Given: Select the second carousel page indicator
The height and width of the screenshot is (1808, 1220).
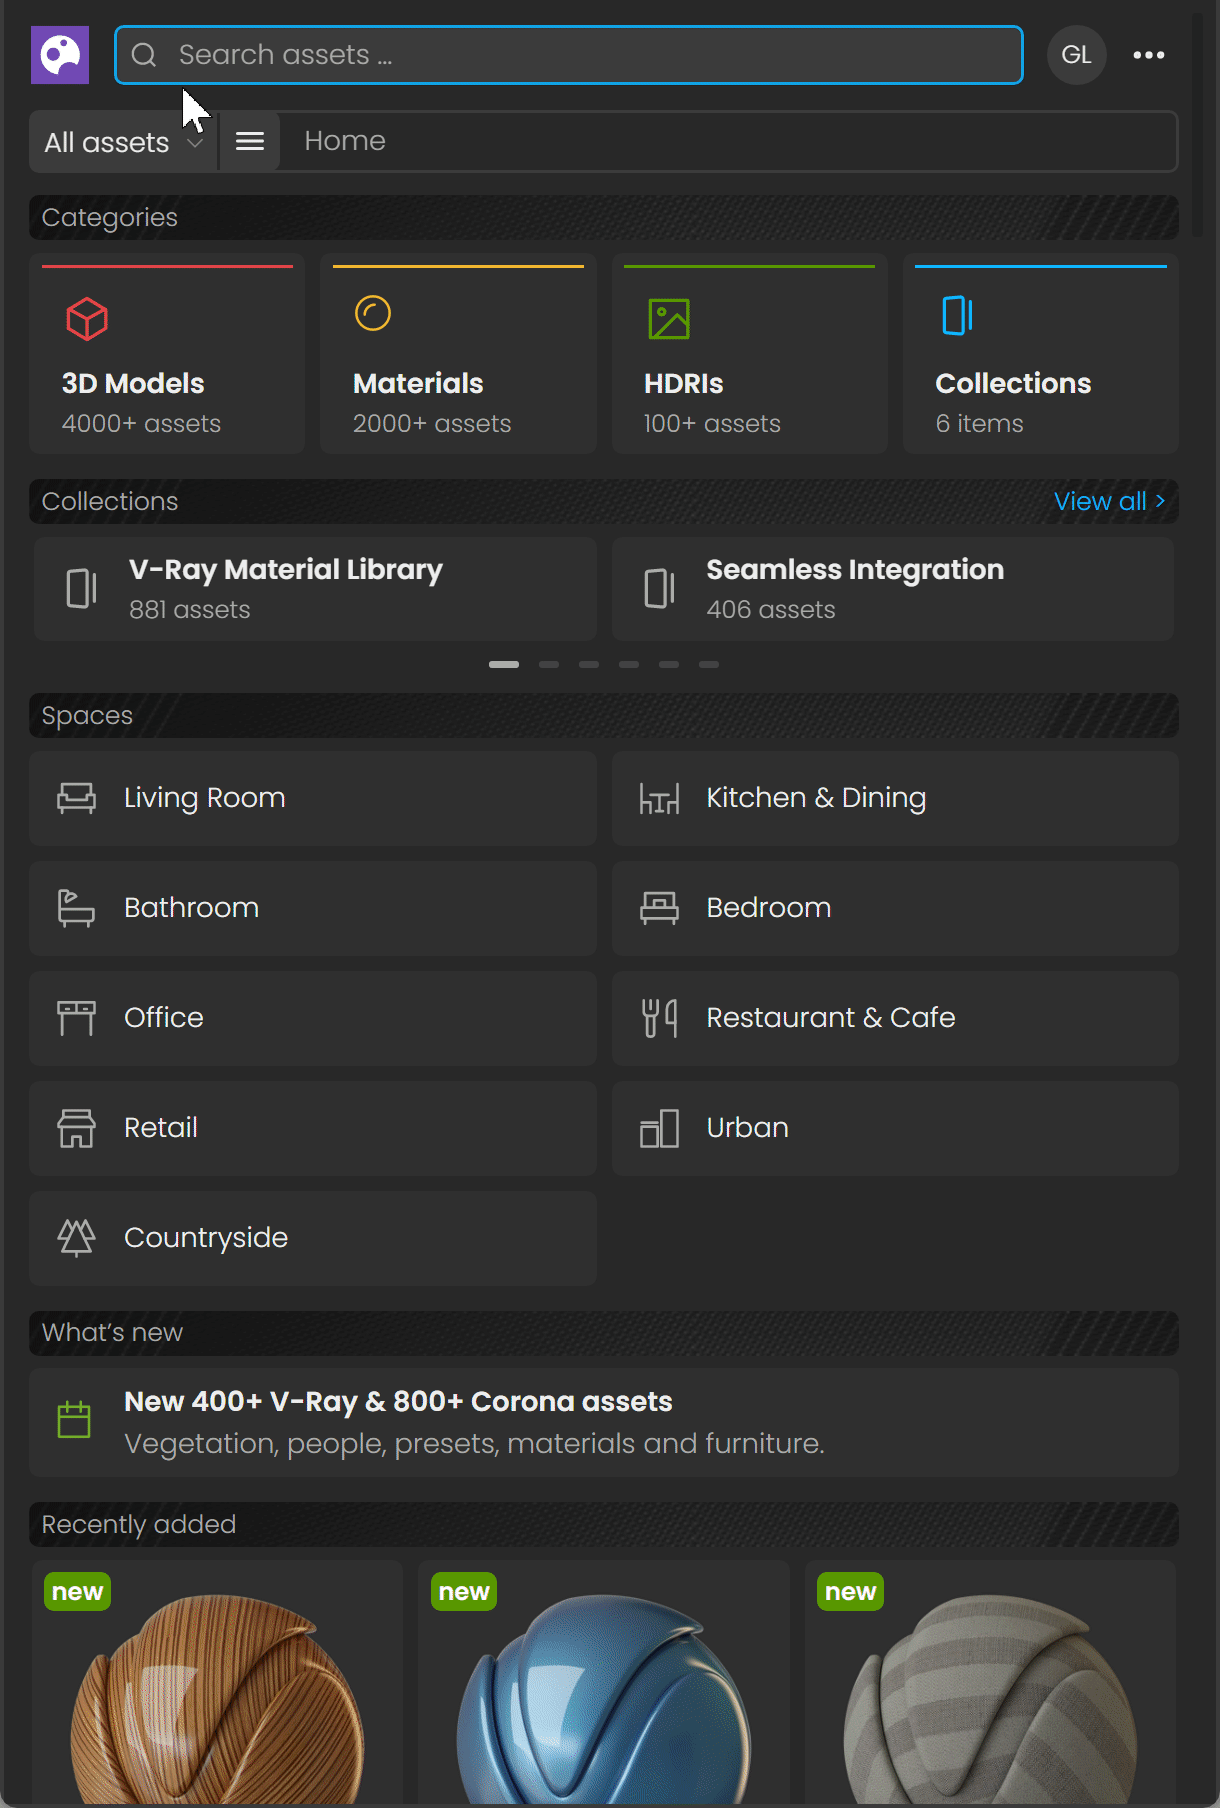Looking at the screenshot, I should pyautogui.click(x=549, y=664).
